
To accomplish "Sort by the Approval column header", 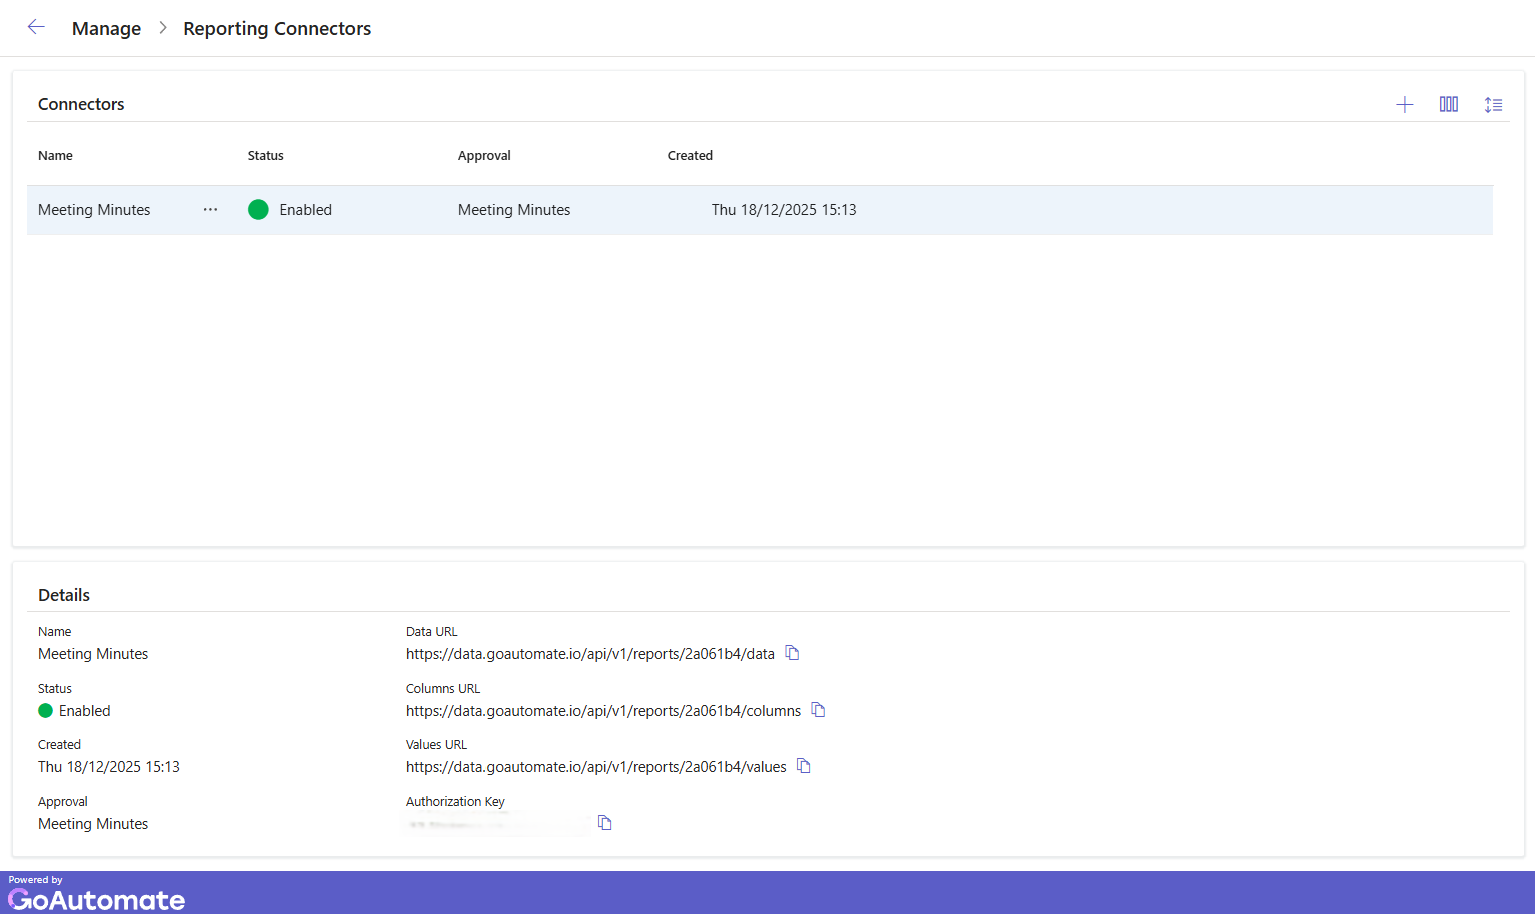I will pyautogui.click(x=484, y=156).
